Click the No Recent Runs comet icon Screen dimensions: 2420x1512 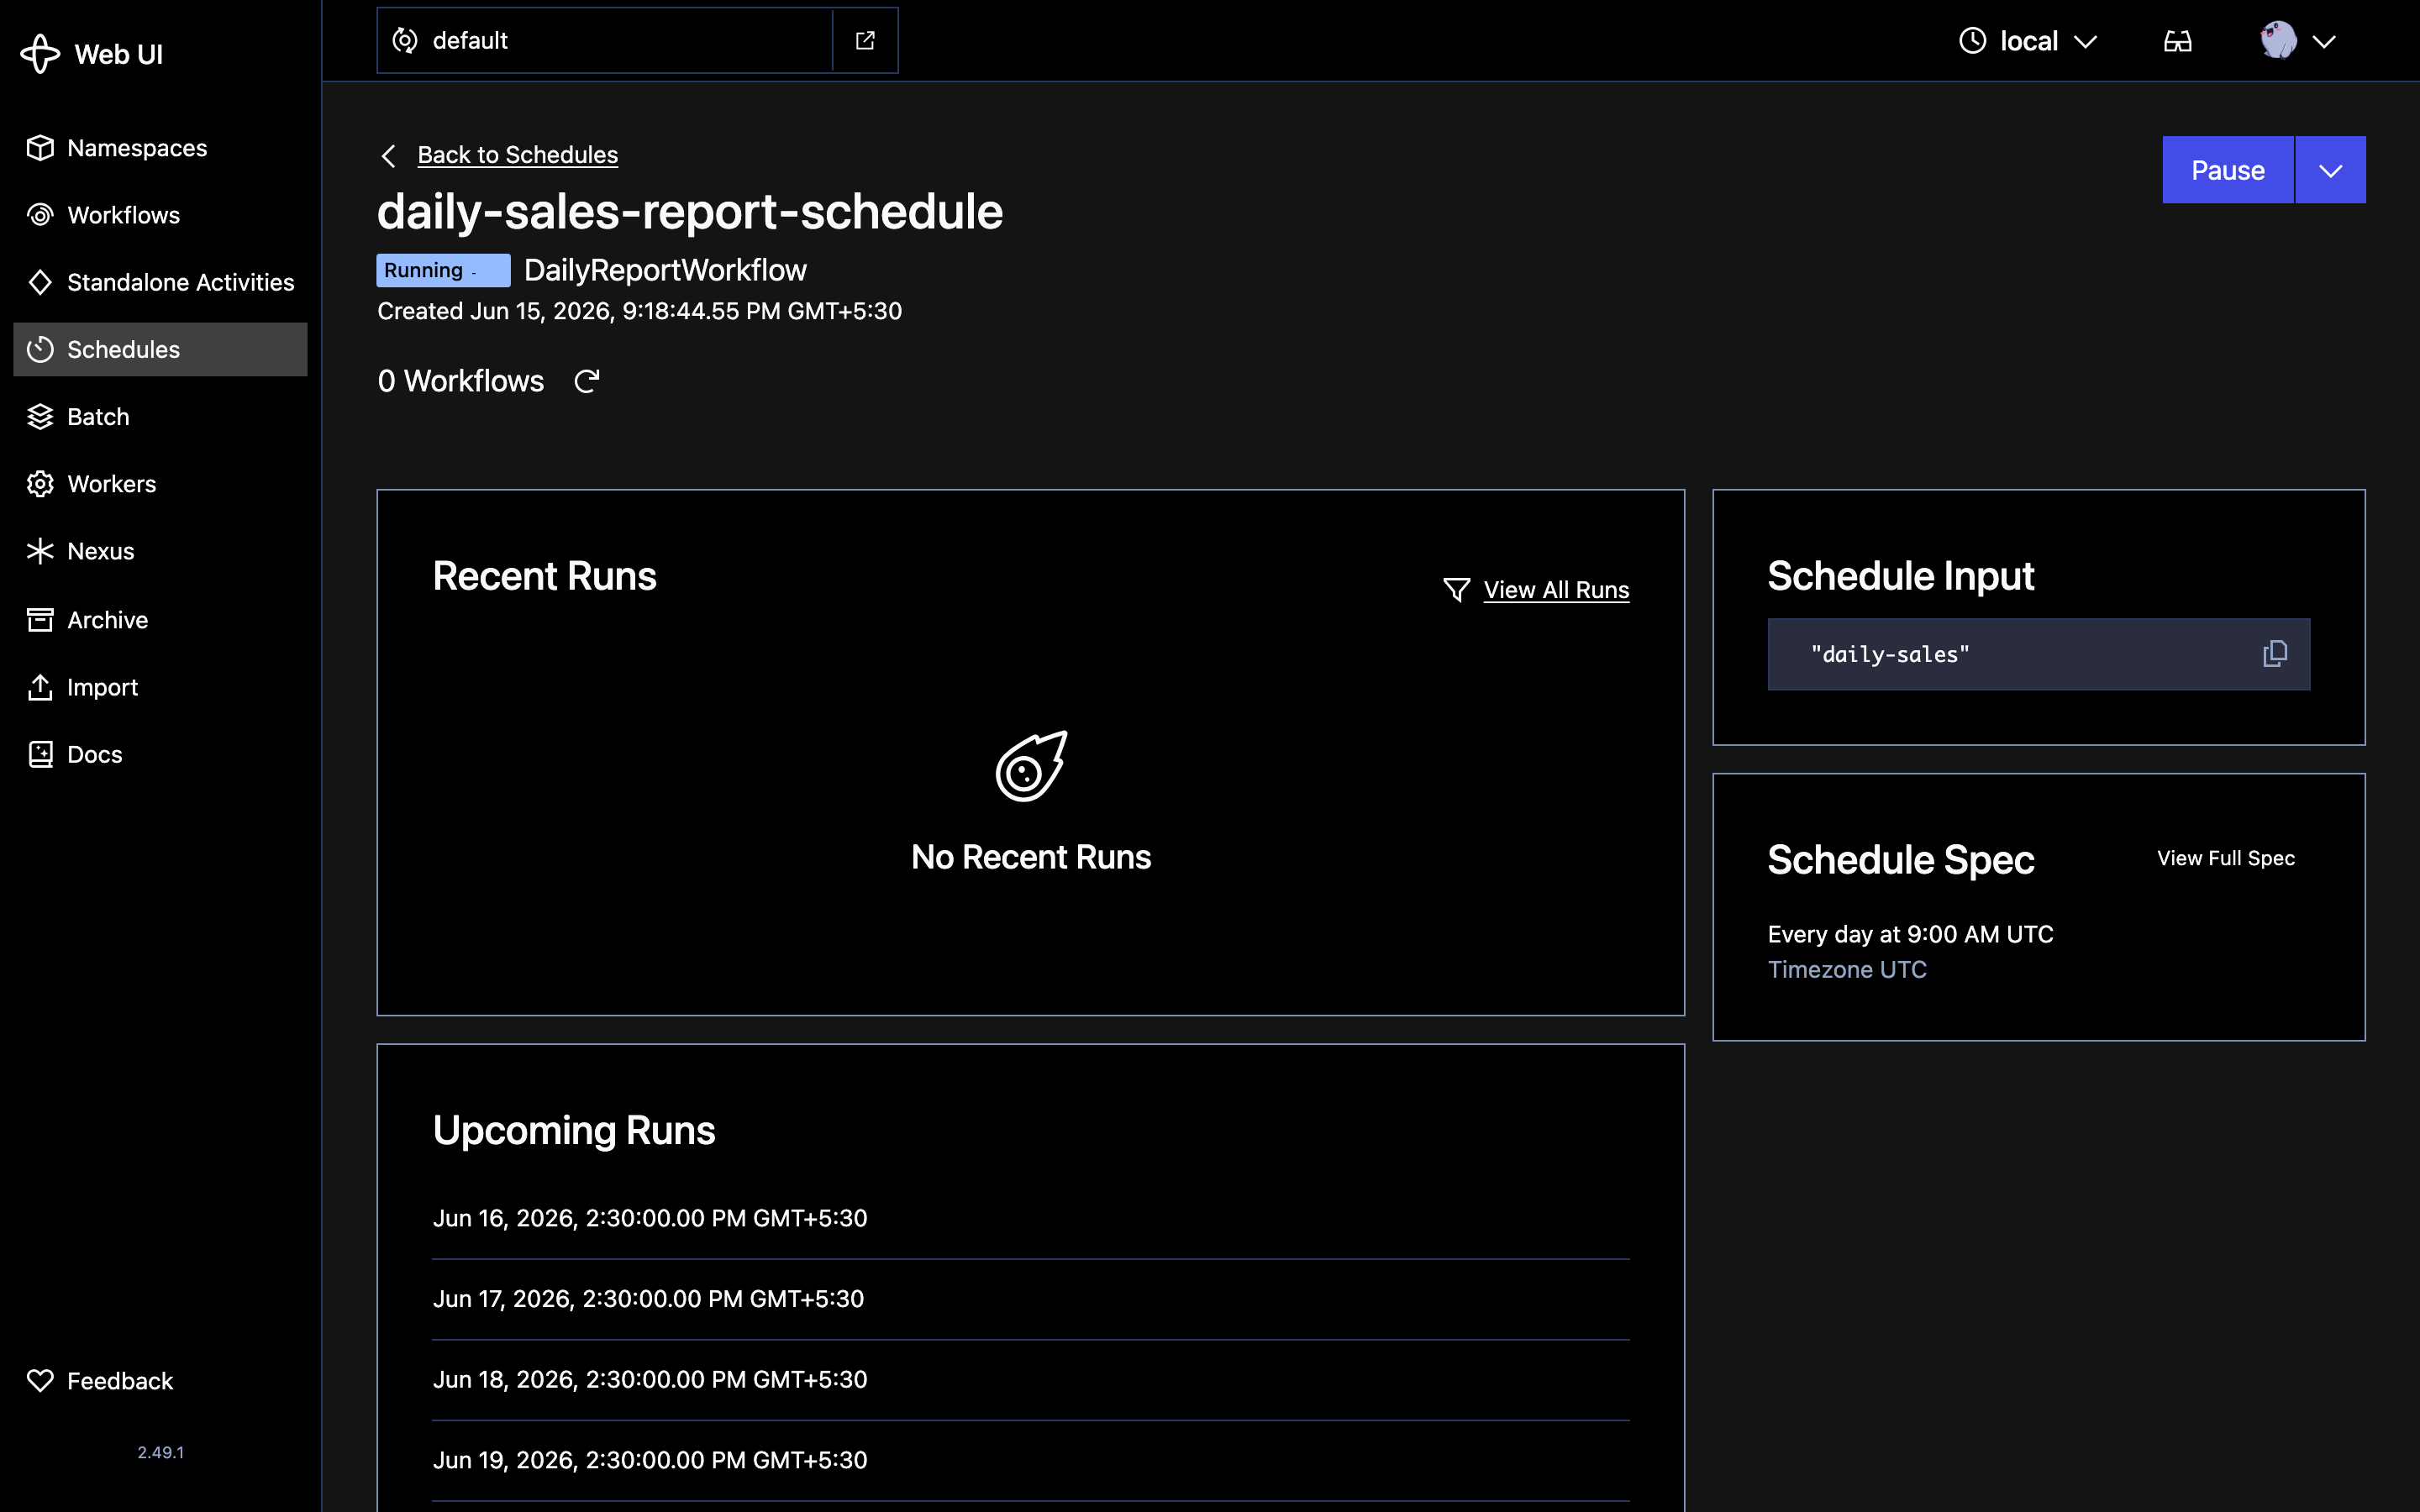click(1031, 766)
